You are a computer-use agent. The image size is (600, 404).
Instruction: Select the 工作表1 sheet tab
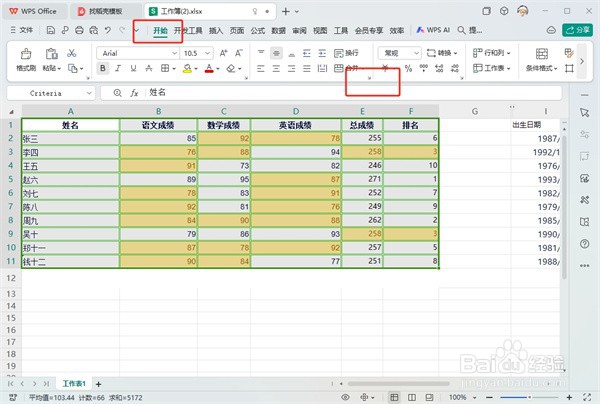click(x=74, y=384)
